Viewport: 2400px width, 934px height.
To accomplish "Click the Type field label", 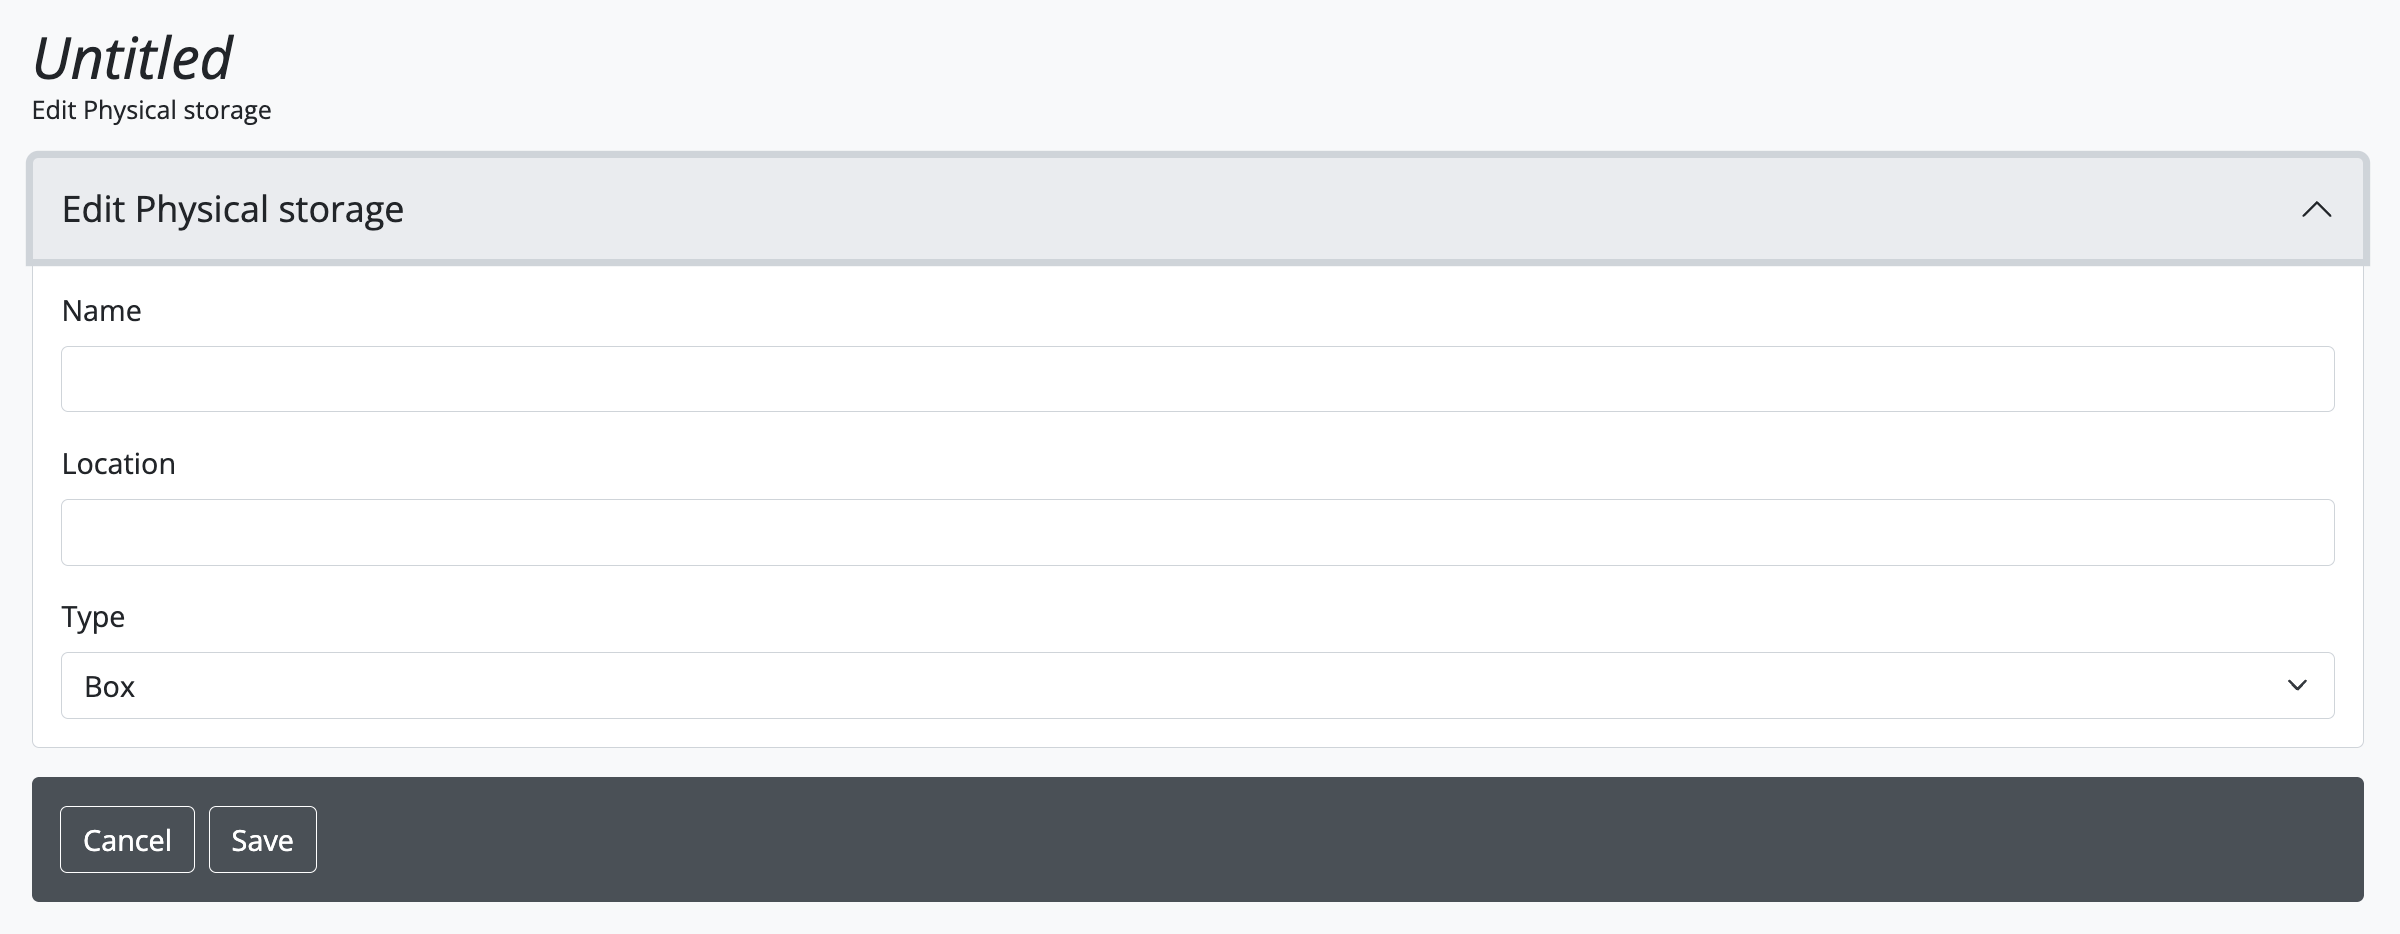I will [x=94, y=617].
